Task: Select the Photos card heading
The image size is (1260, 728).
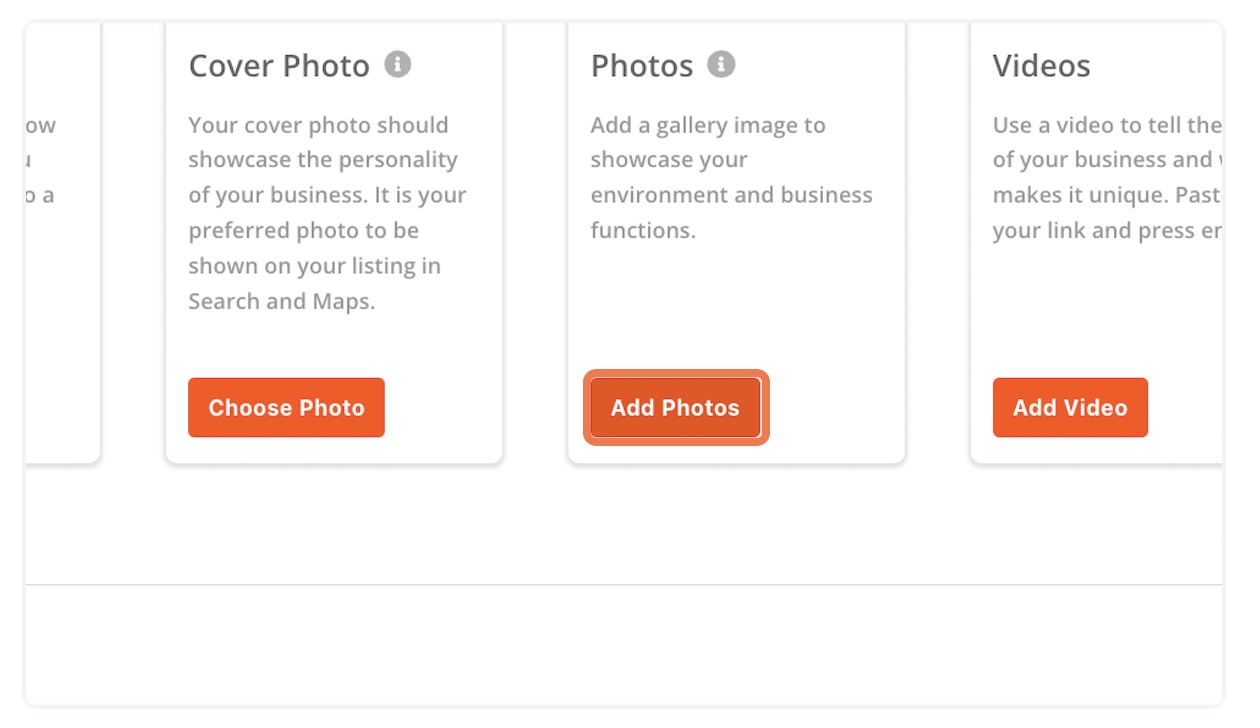Action: pos(642,66)
